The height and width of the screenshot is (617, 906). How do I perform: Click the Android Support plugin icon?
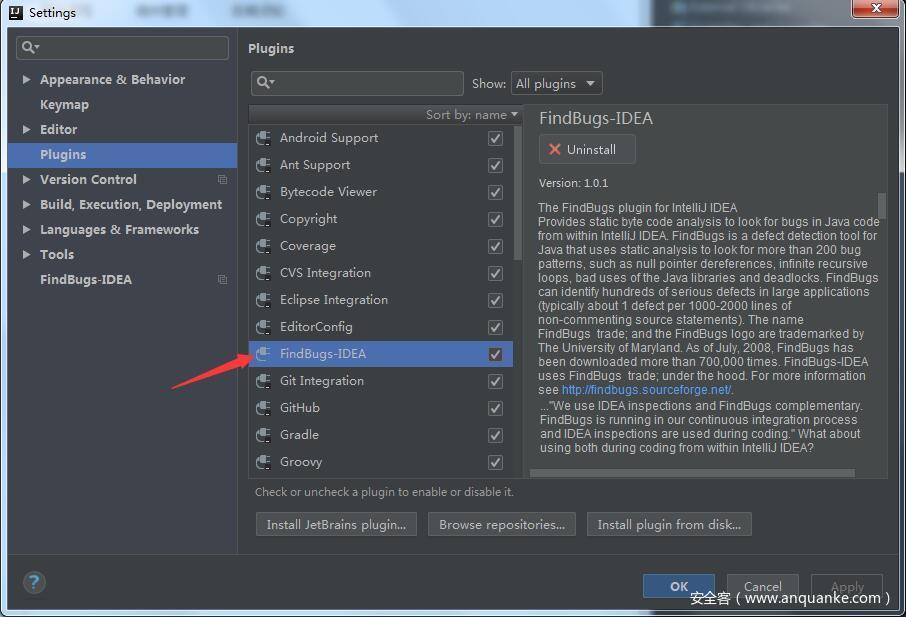[x=263, y=137]
